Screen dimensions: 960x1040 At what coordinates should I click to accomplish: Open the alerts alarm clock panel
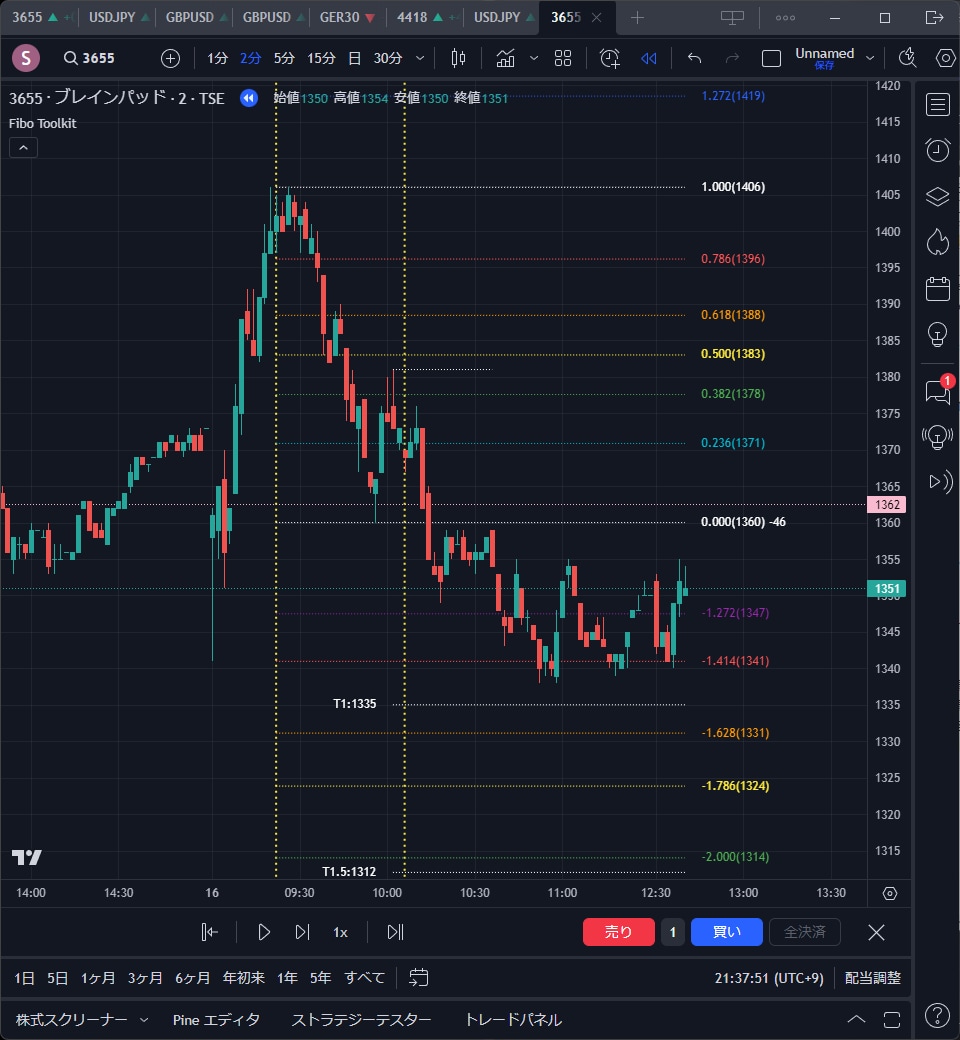tap(937, 151)
